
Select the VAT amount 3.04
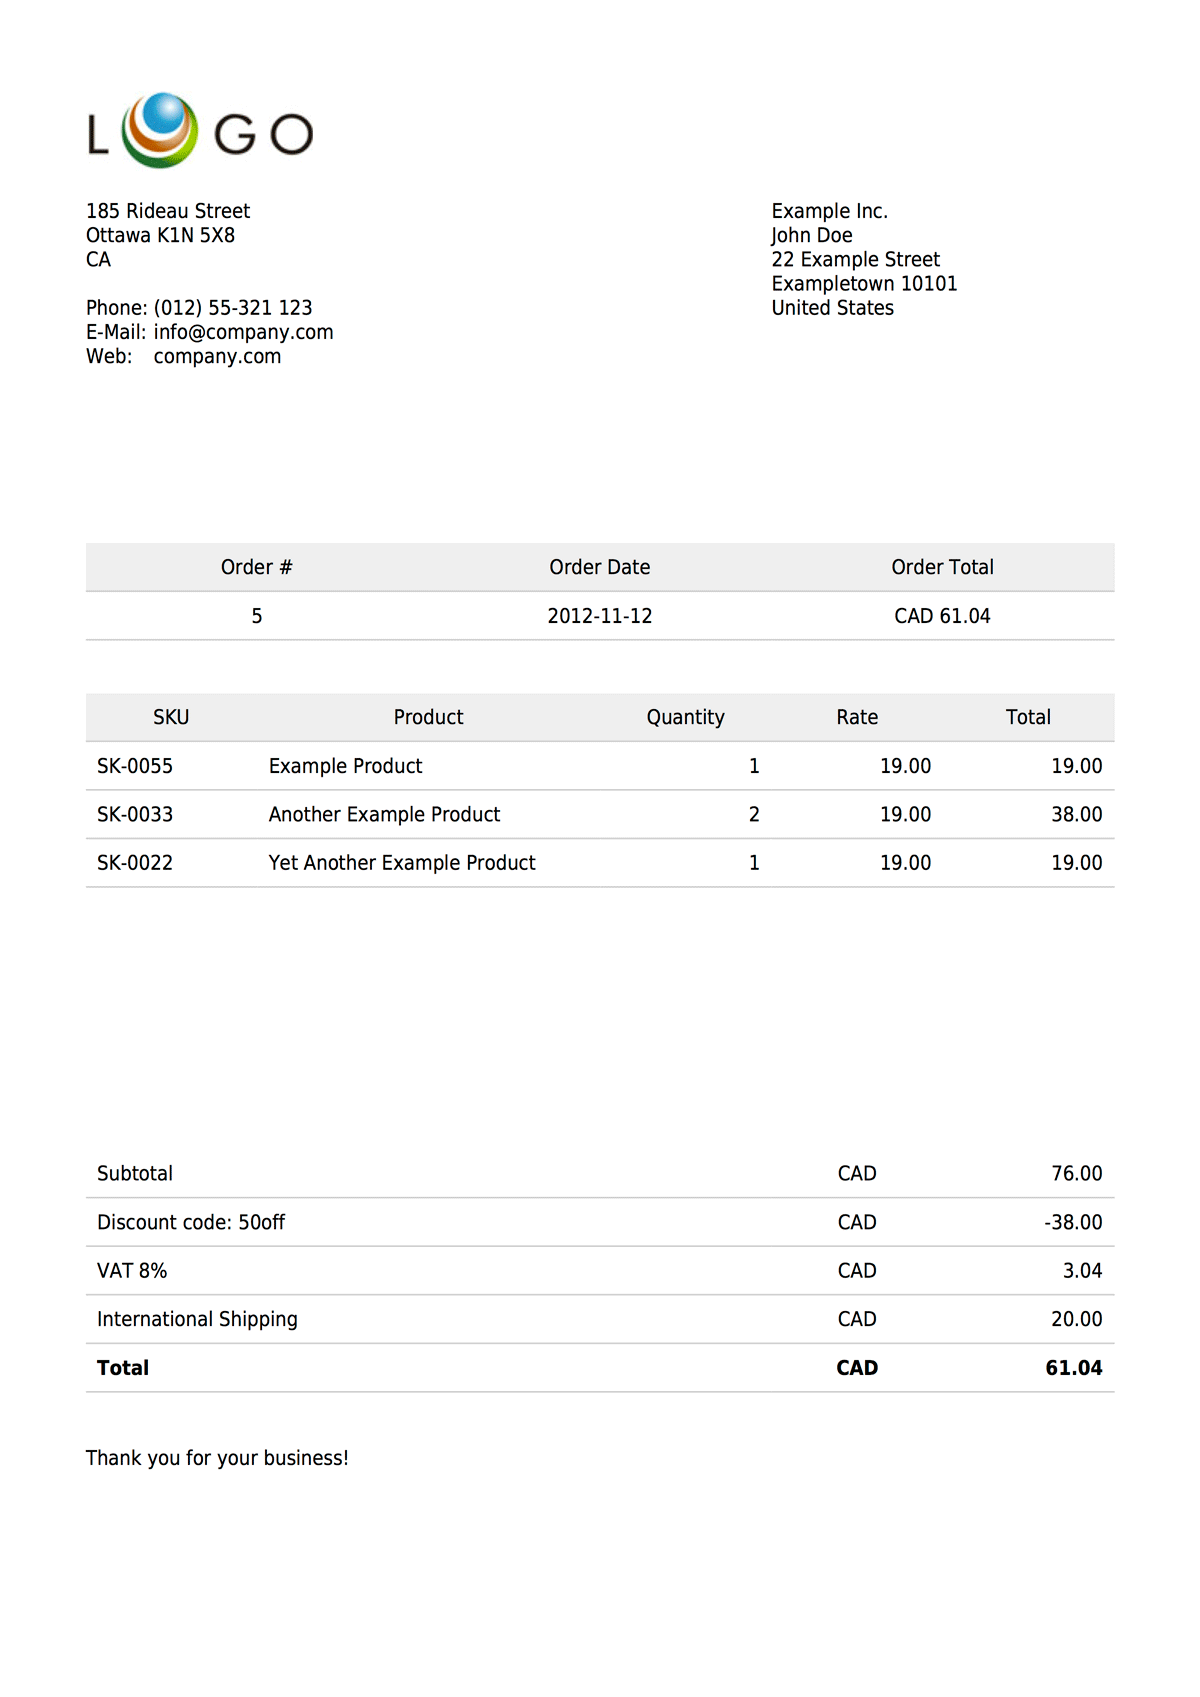coord(1083,1271)
